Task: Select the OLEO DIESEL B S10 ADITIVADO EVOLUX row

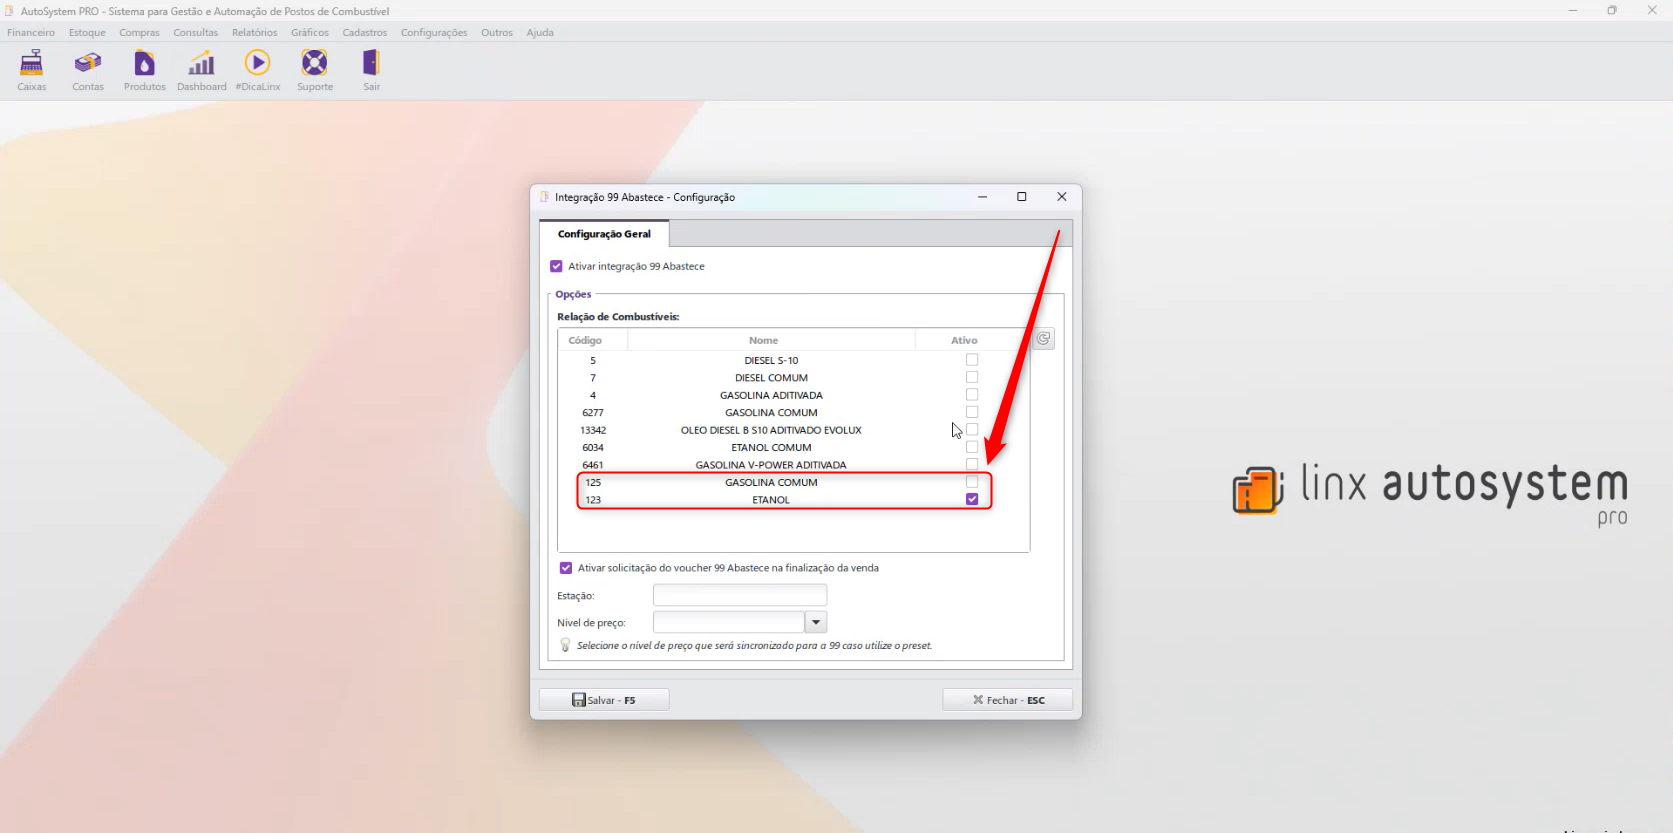Action: pos(771,430)
